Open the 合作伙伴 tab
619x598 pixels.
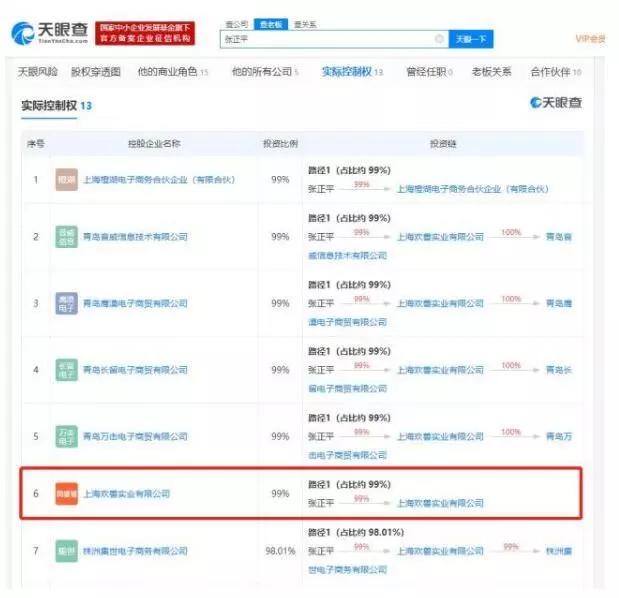click(x=556, y=72)
